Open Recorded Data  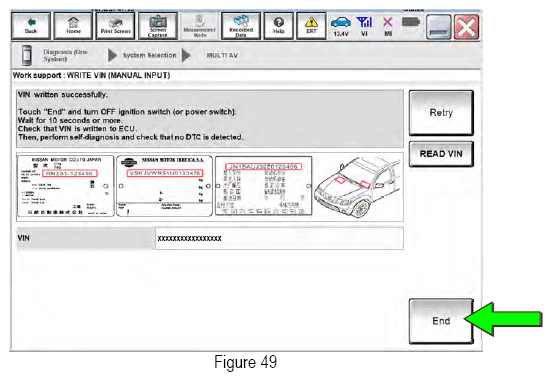tap(241, 26)
